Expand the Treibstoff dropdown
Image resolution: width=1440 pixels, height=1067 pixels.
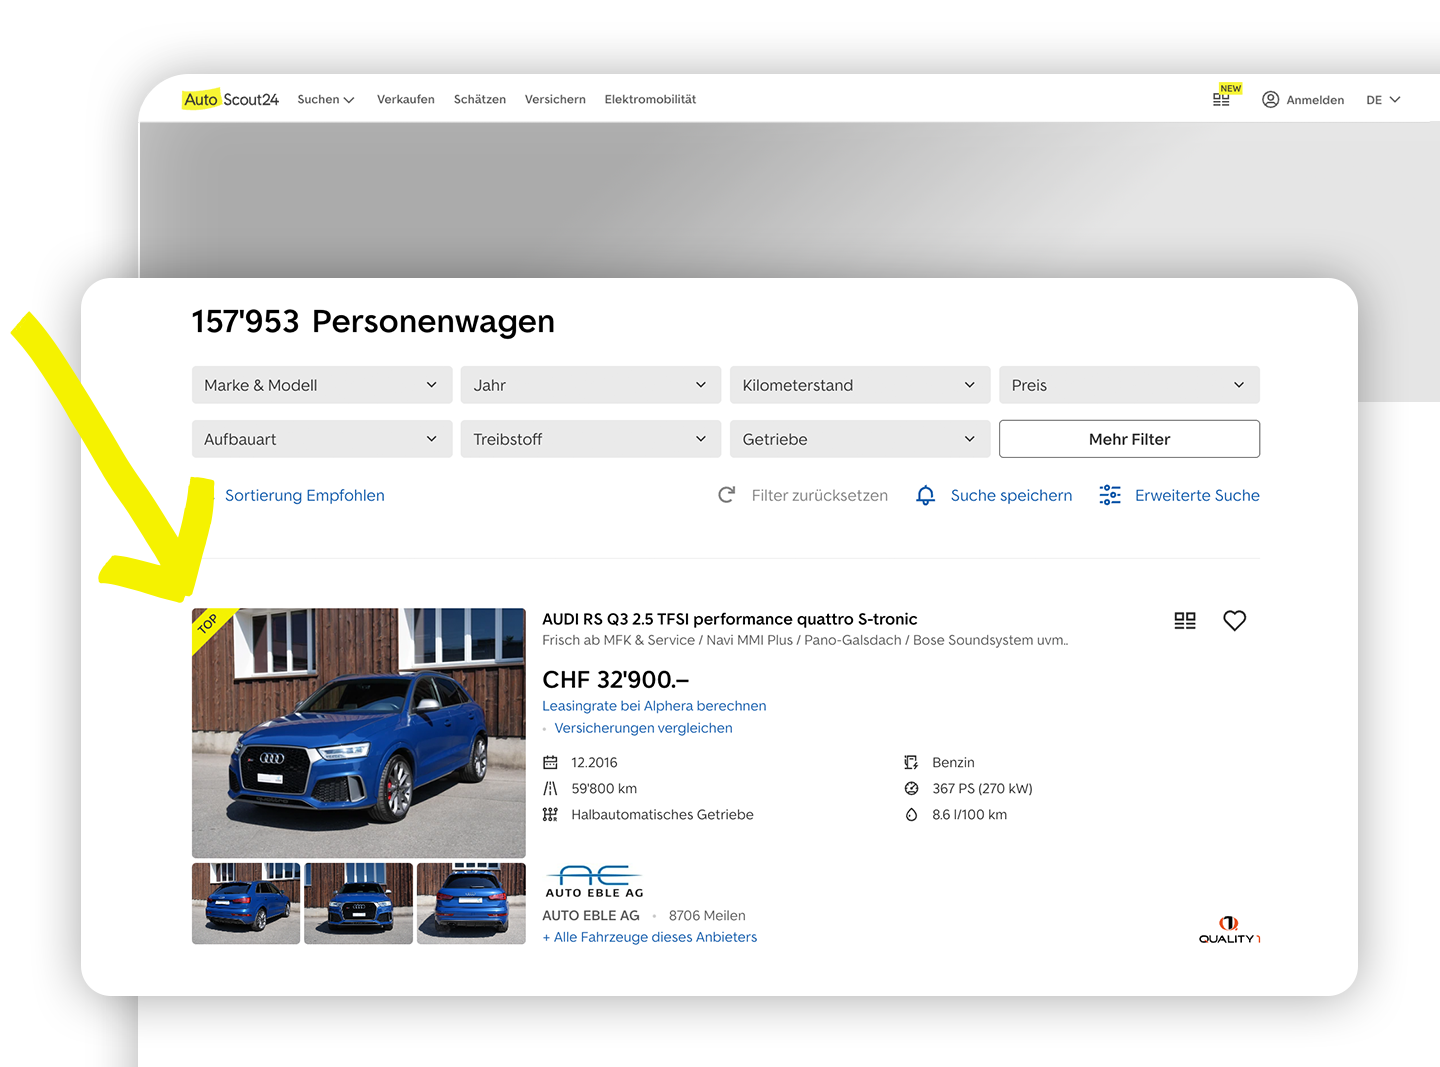click(590, 439)
